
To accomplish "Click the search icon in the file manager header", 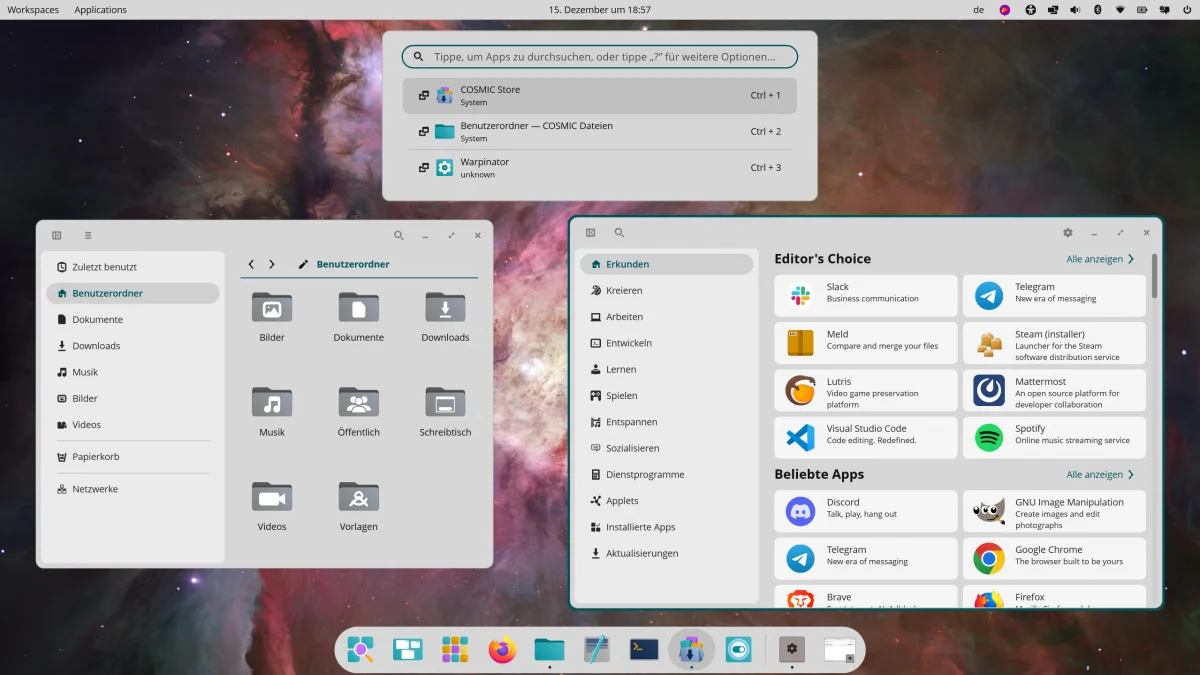I will tap(399, 236).
